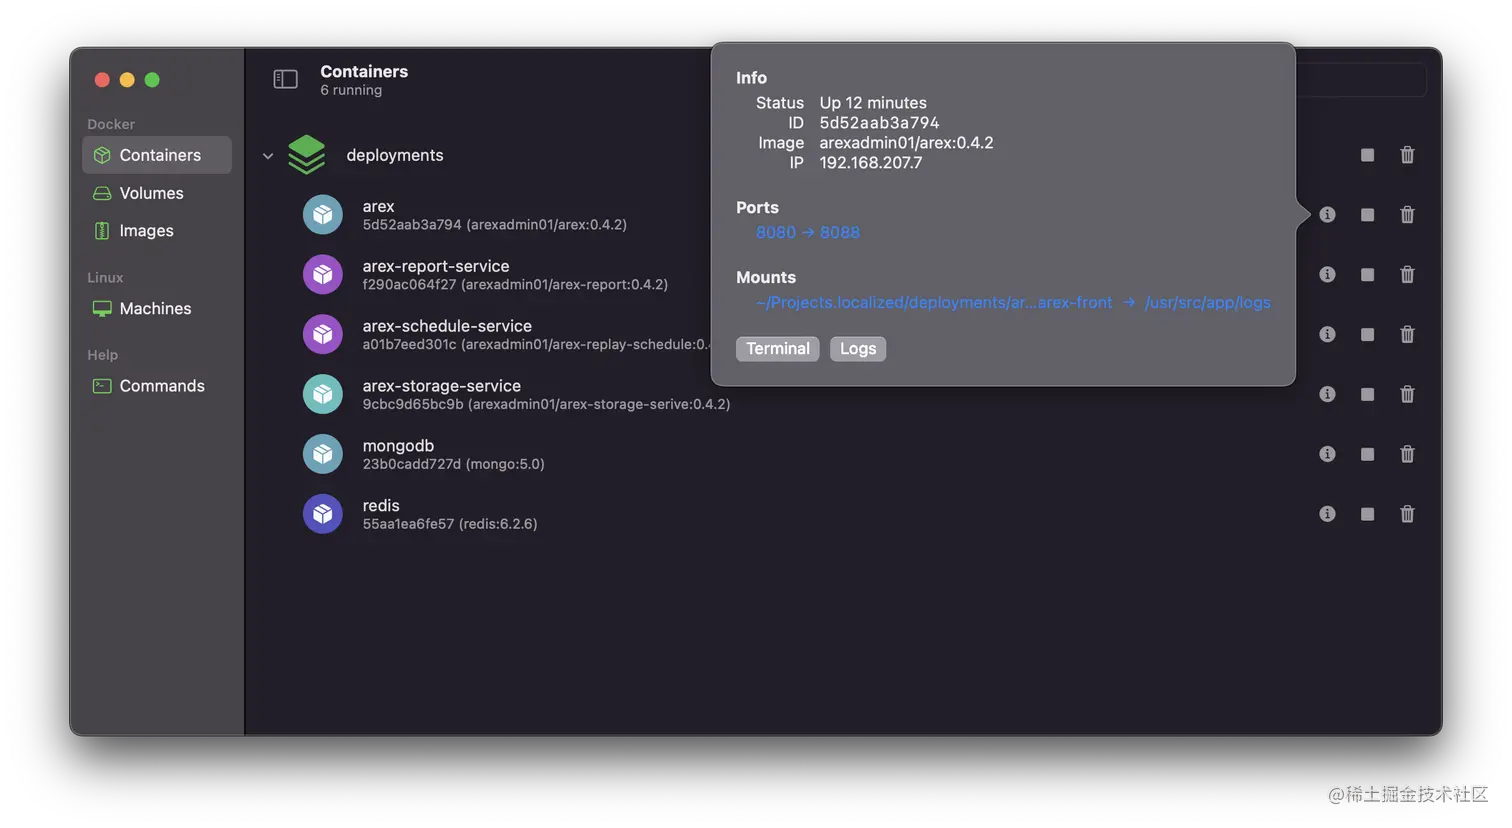This screenshot has height=828, width=1512.
Task: Delete the arex-storage-service container
Action: tap(1407, 395)
